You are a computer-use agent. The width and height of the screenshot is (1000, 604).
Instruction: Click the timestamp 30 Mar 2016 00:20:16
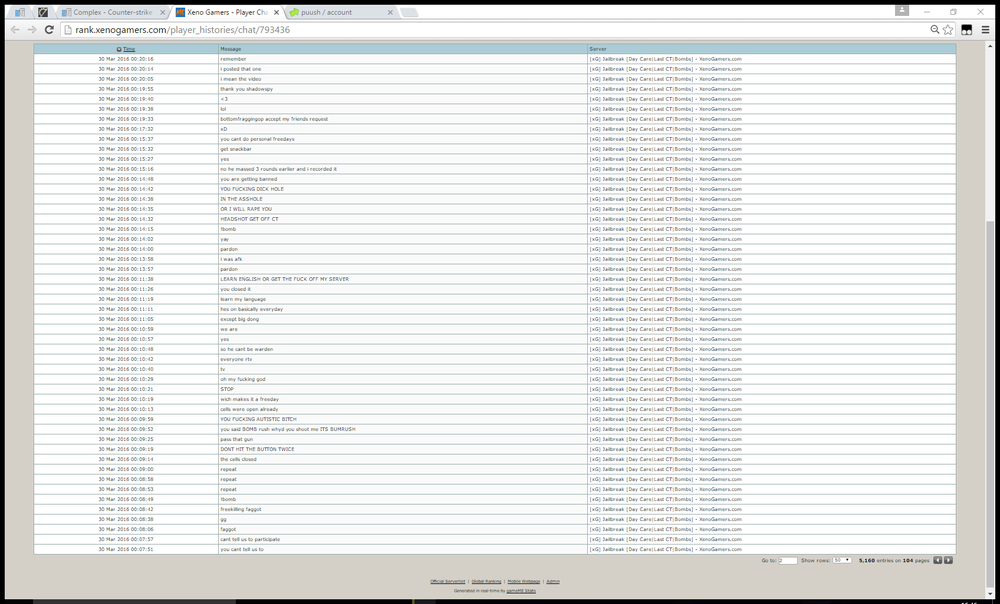coord(126,59)
